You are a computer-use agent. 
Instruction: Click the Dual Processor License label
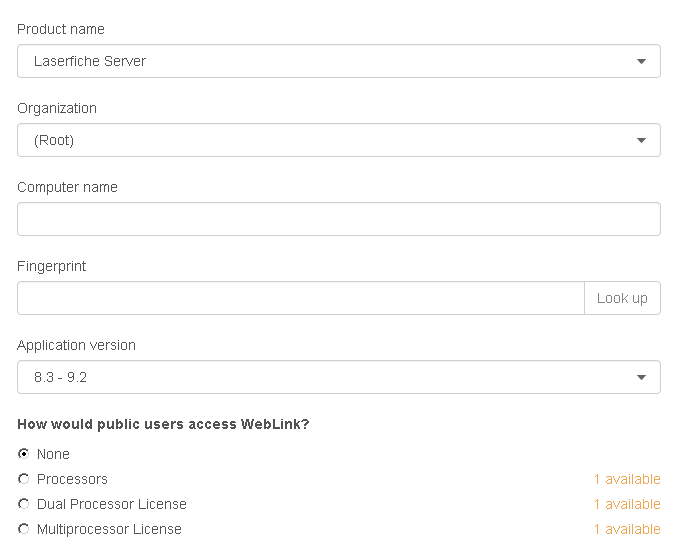click(x=112, y=504)
